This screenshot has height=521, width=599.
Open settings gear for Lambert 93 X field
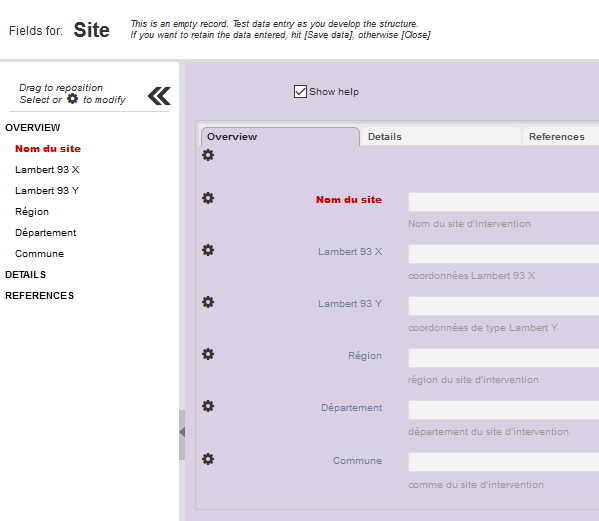tap(208, 250)
